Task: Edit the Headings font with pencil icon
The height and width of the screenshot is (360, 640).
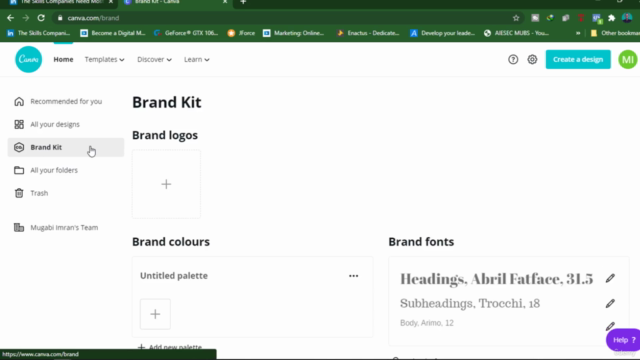Action: click(x=610, y=278)
